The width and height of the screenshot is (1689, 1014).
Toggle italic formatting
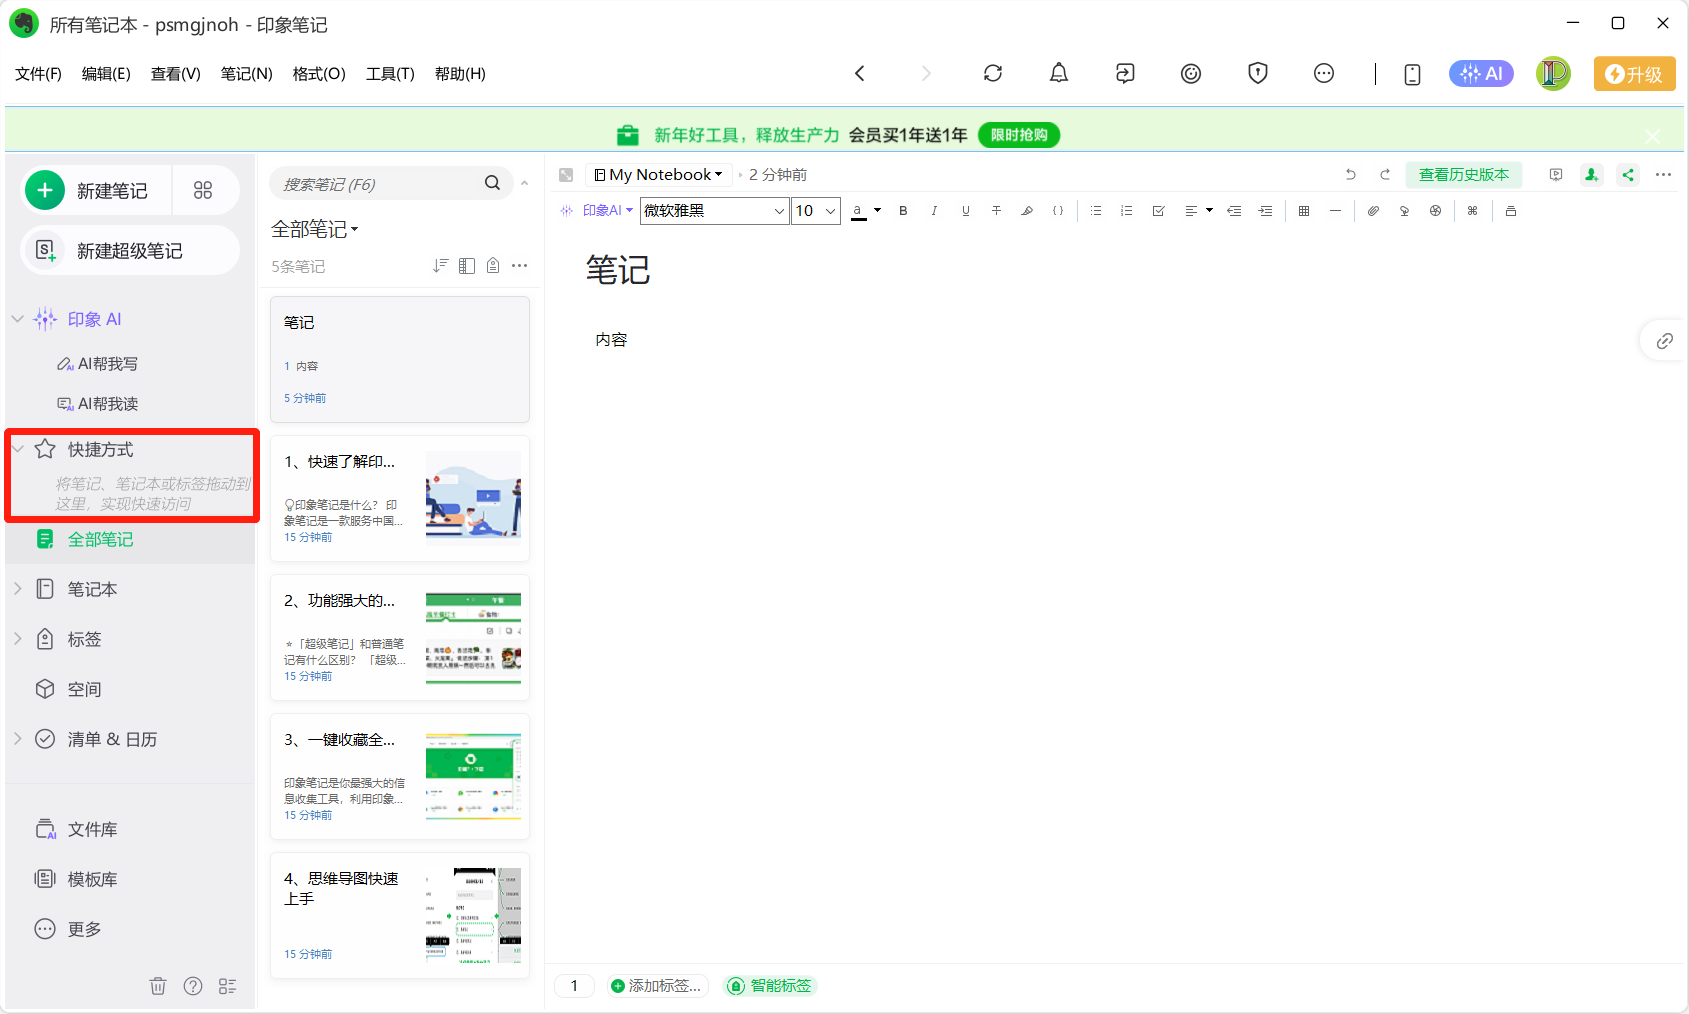click(934, 211)
